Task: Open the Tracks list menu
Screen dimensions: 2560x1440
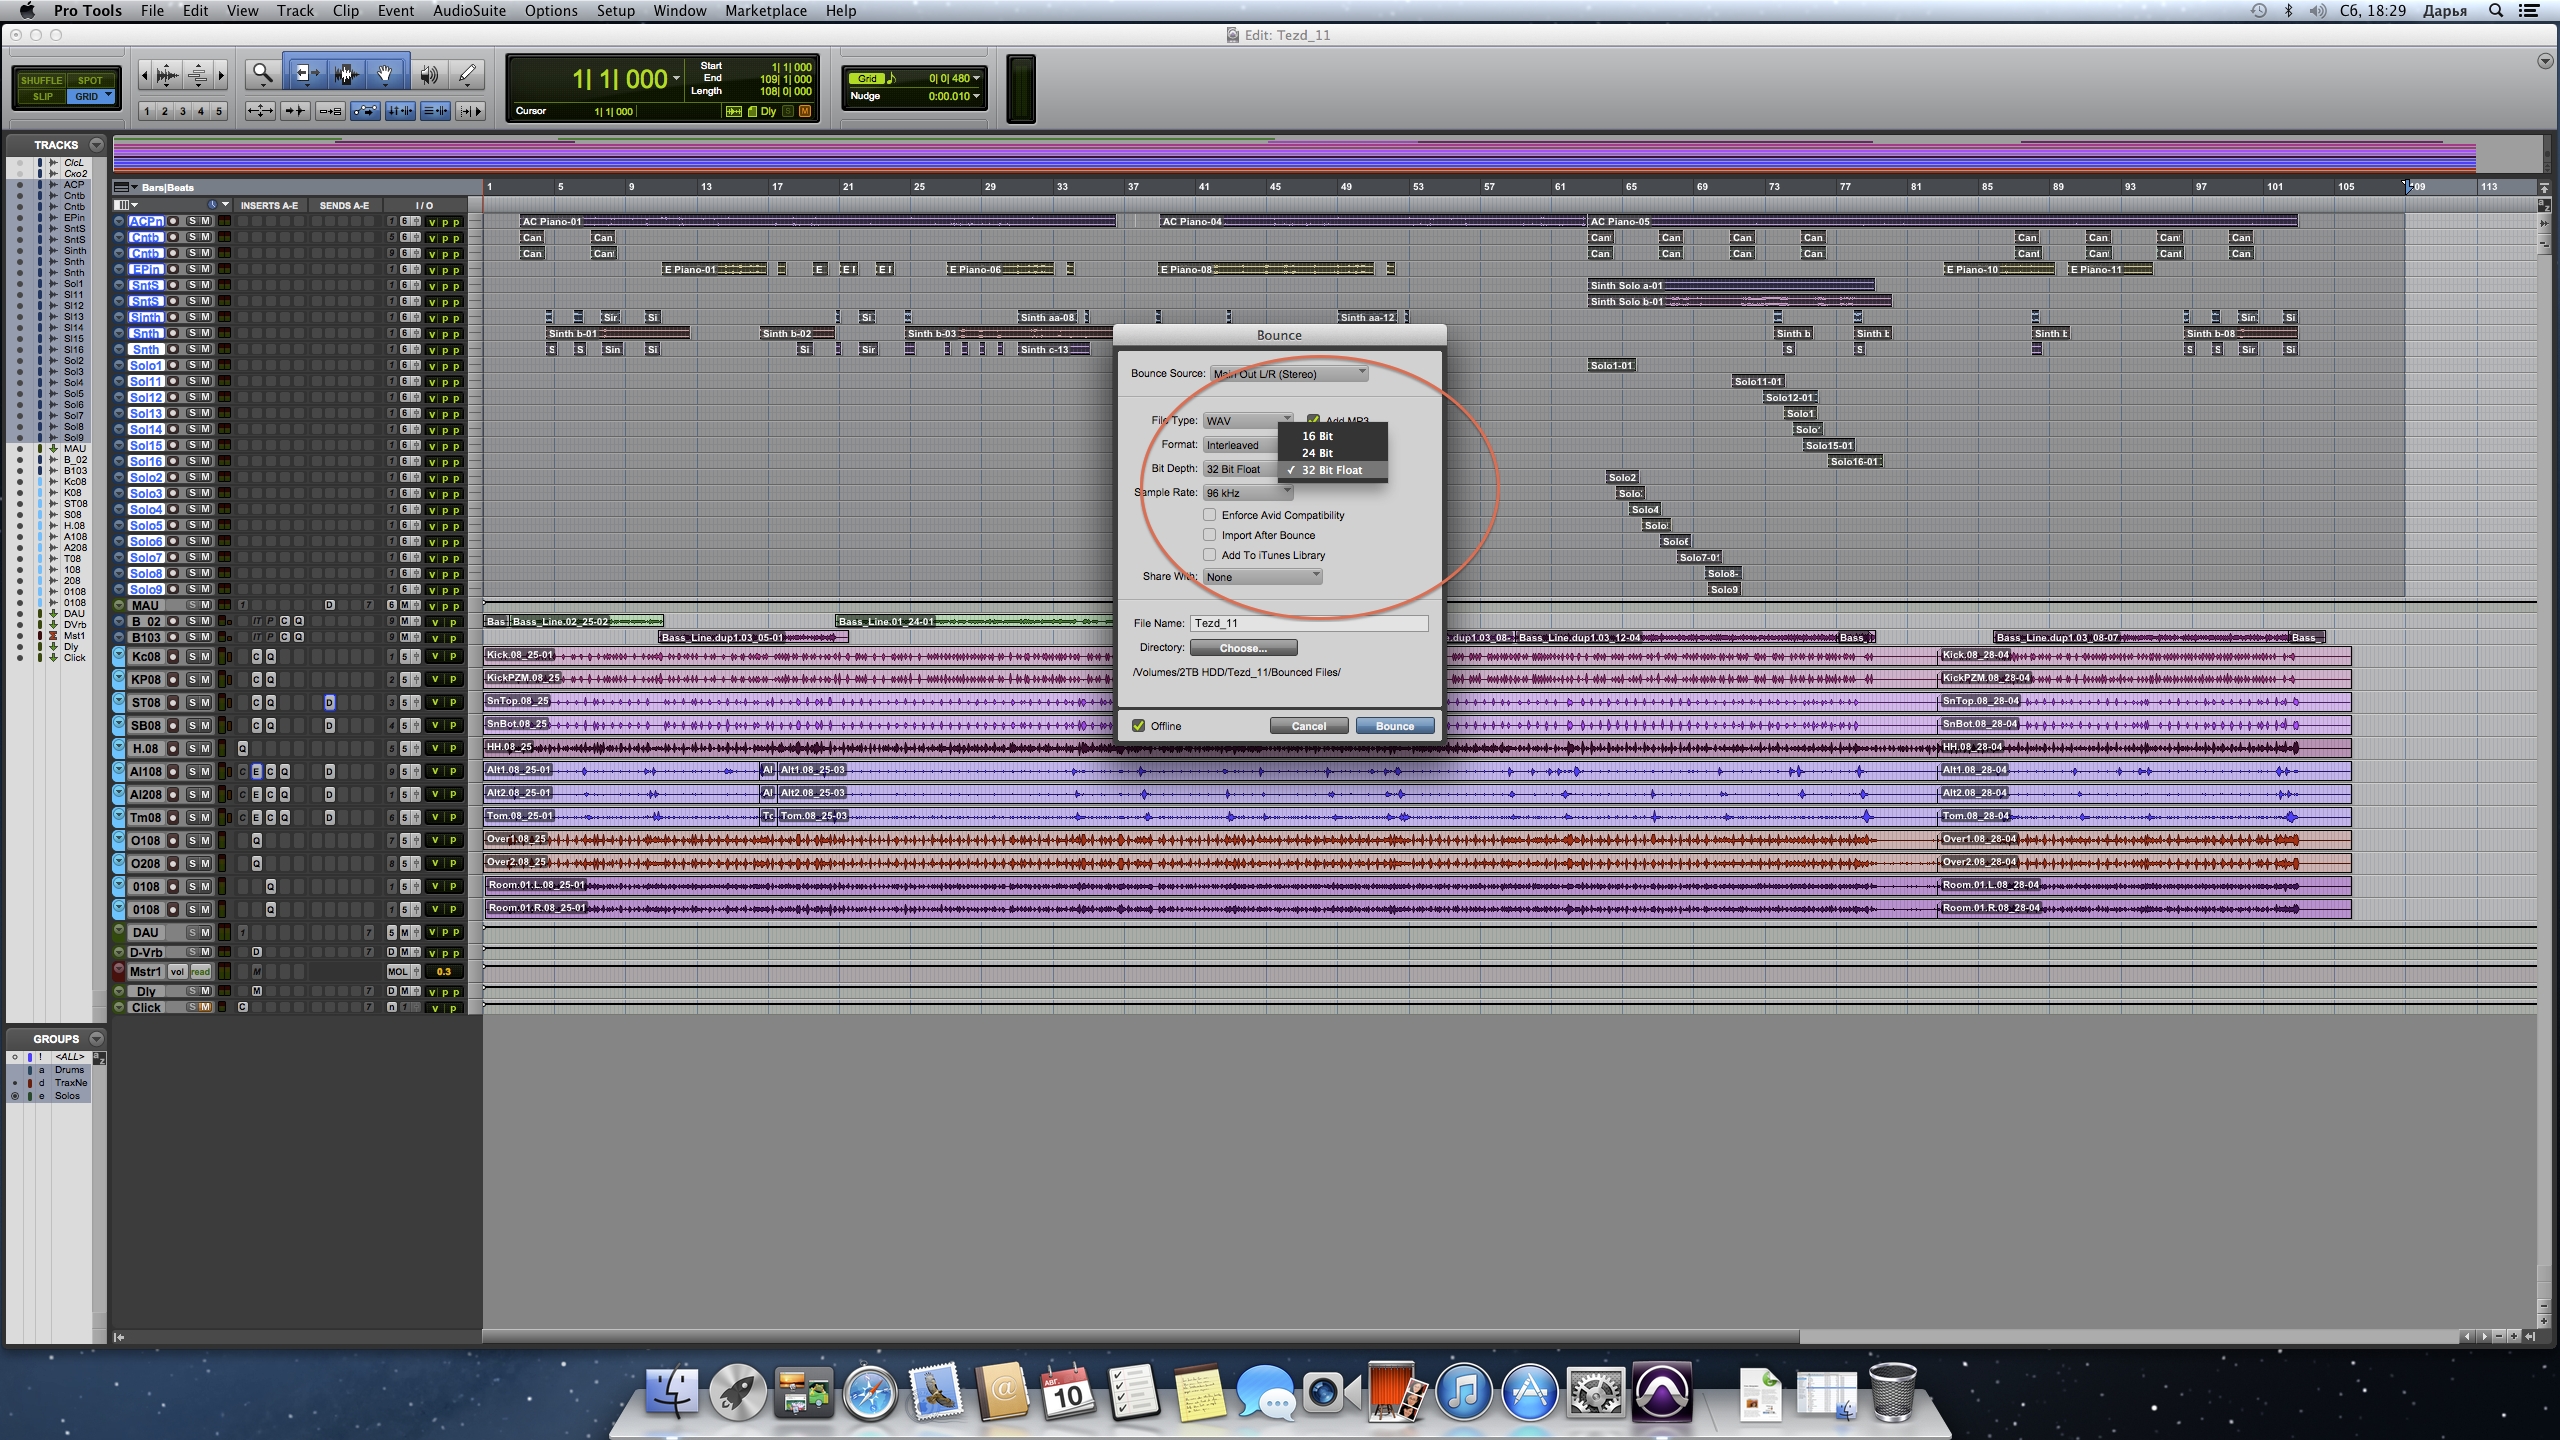Action: coord(96,145)
